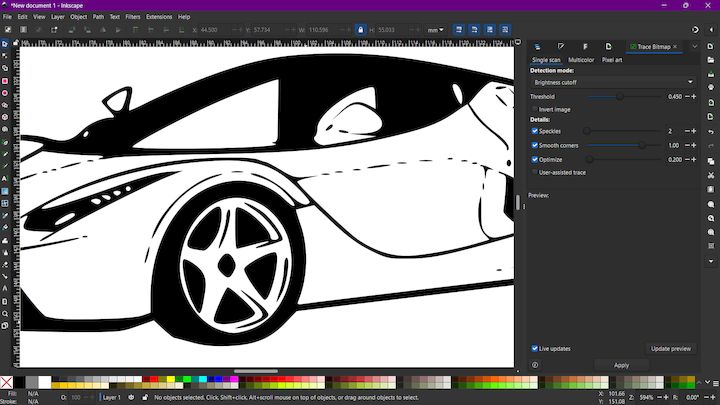Increase the Threshold value with plus
The width and height of the screenshot is (720, 405).
694,96
